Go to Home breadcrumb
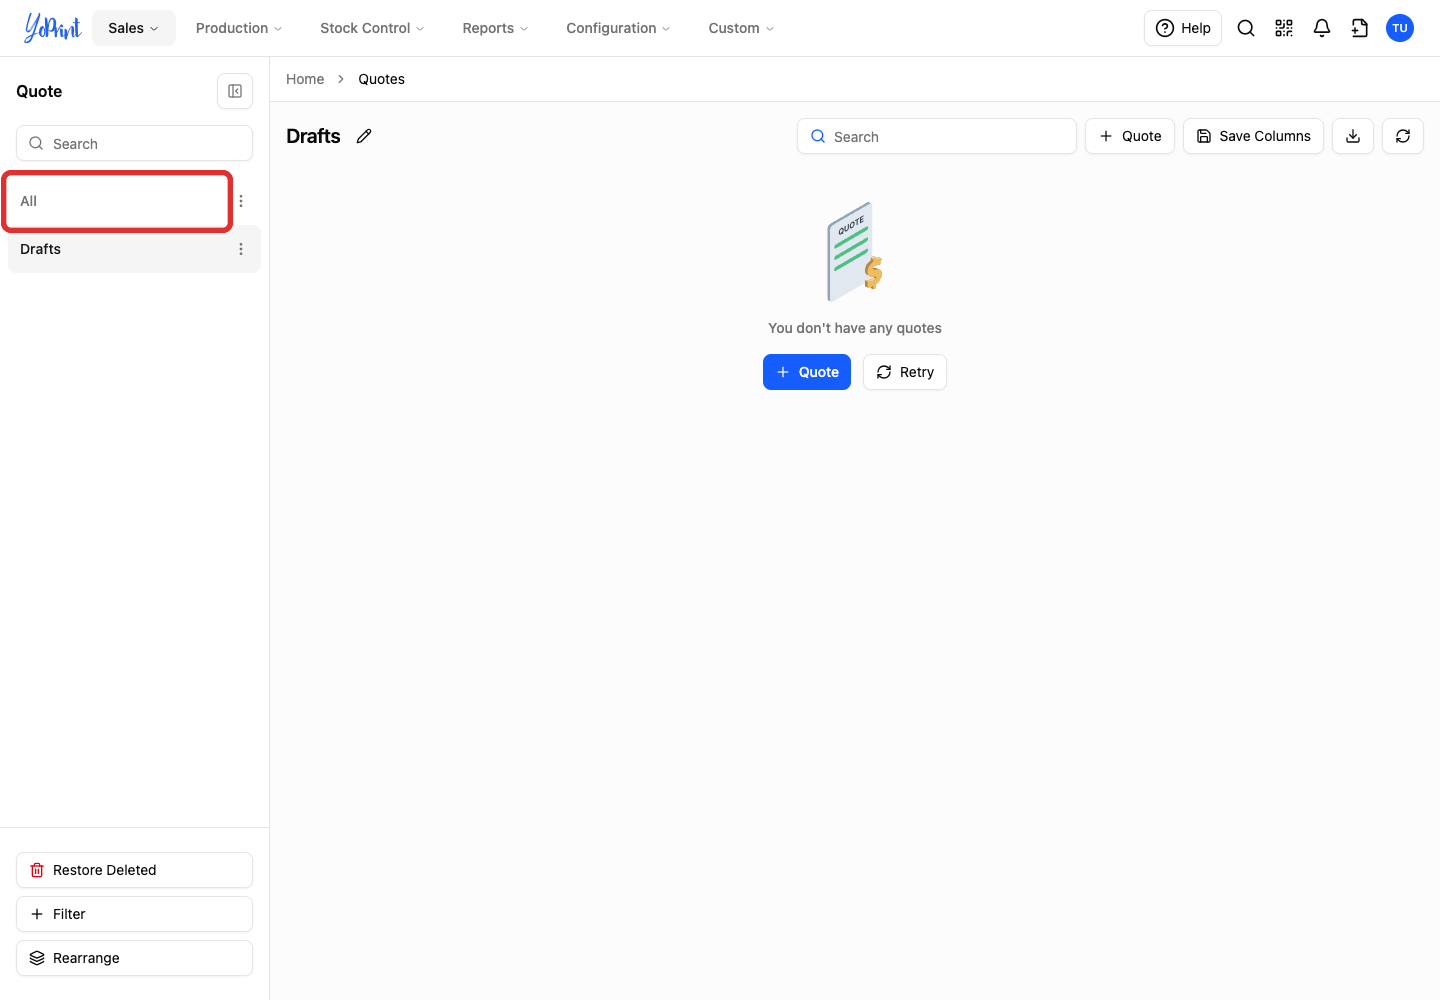The height and width of the screenshot is (1000, 1440). [x=305, y=79]
